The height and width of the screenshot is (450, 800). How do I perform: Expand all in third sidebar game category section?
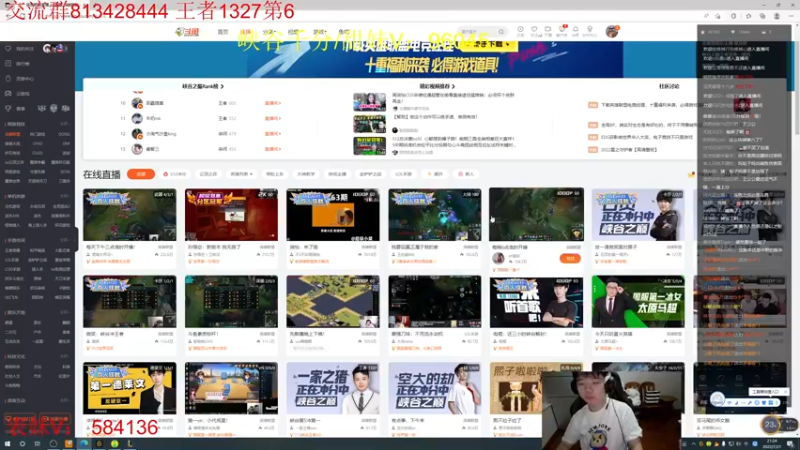pos(65,240)
